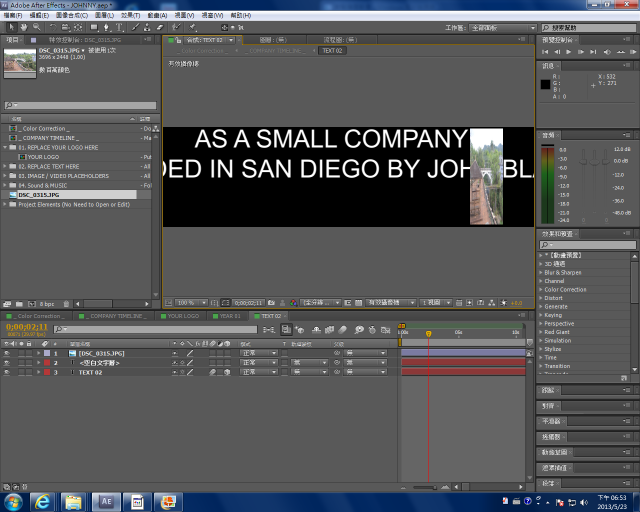This screenshot has width=640, height=512.
Task: Select the Pan Behind anchor tool
Action: 78,27
